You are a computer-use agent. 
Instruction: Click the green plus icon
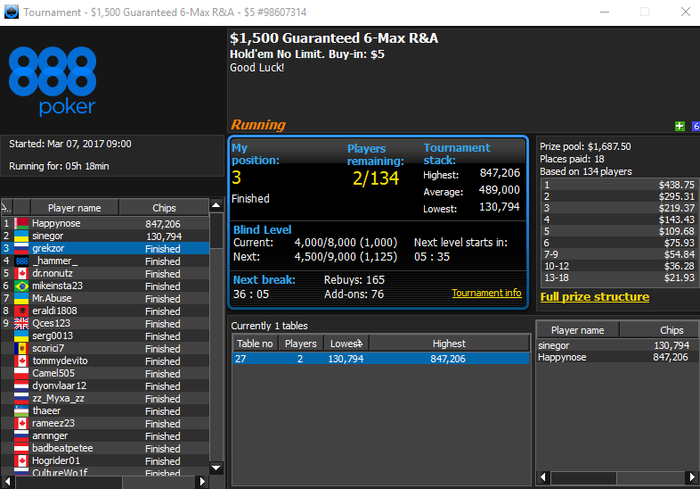coord(679,126)
